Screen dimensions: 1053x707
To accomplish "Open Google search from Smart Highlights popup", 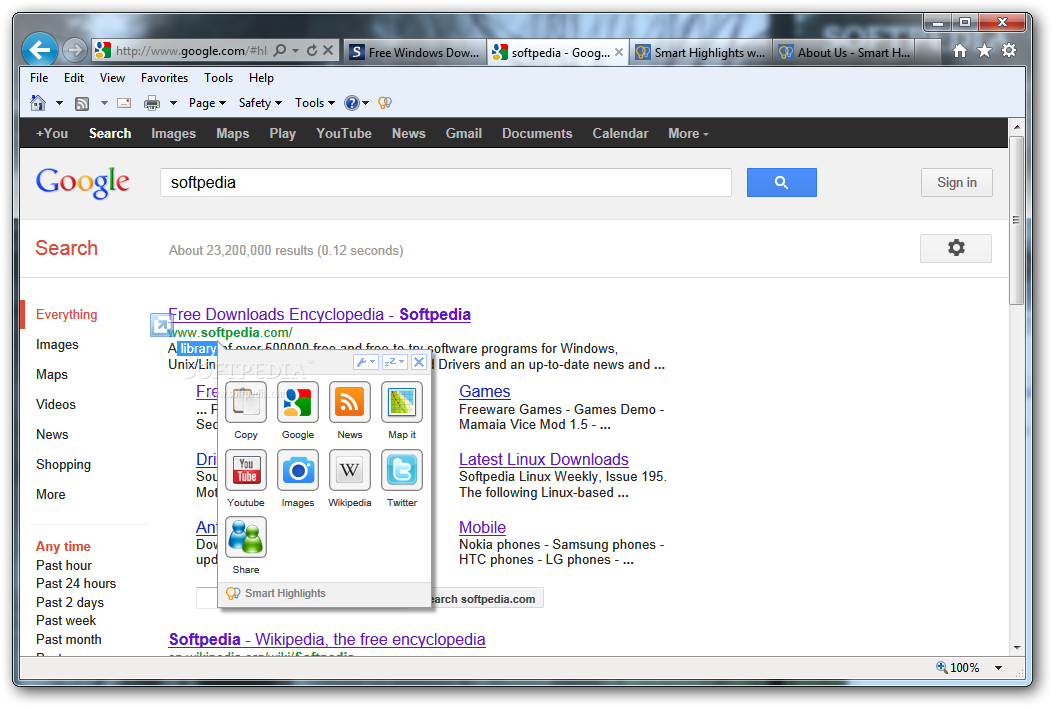I will tap(298, 402).
